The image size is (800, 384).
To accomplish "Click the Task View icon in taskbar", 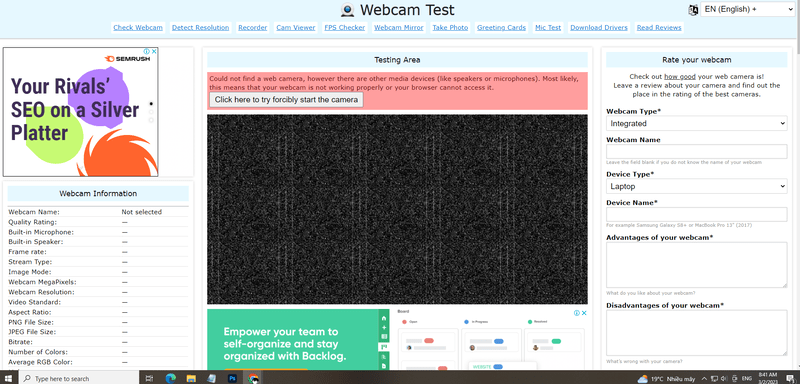I will click(149, 378).
